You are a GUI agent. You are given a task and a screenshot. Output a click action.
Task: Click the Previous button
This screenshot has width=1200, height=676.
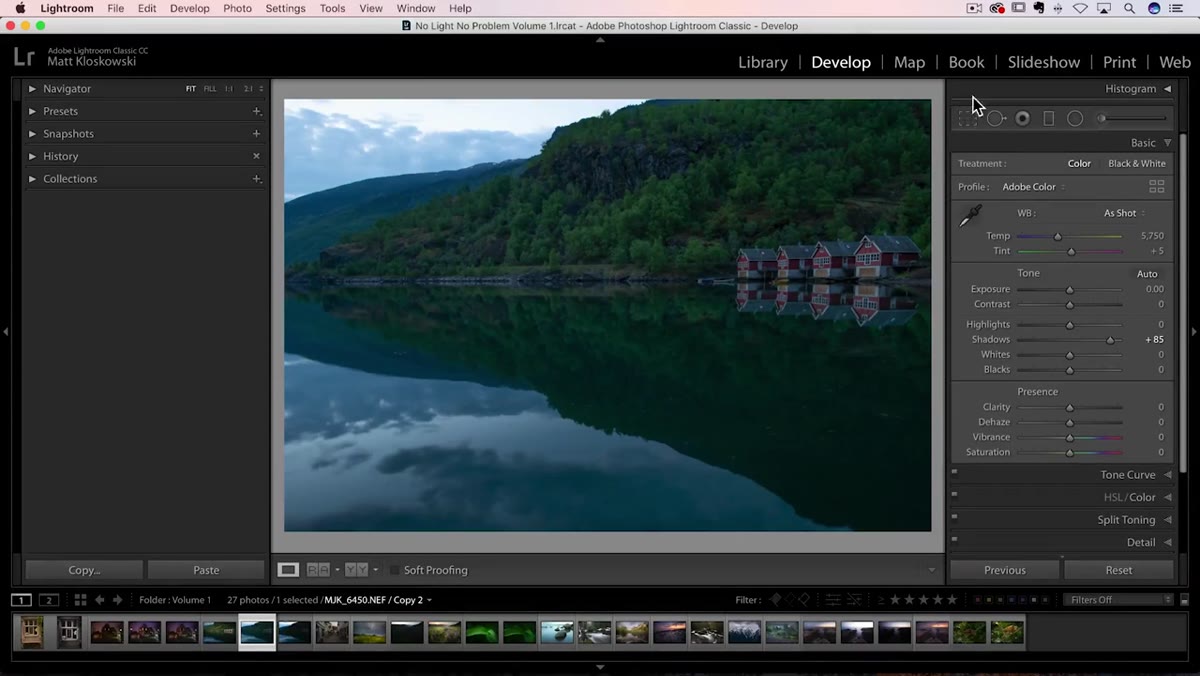click(x=1004, y=570)
